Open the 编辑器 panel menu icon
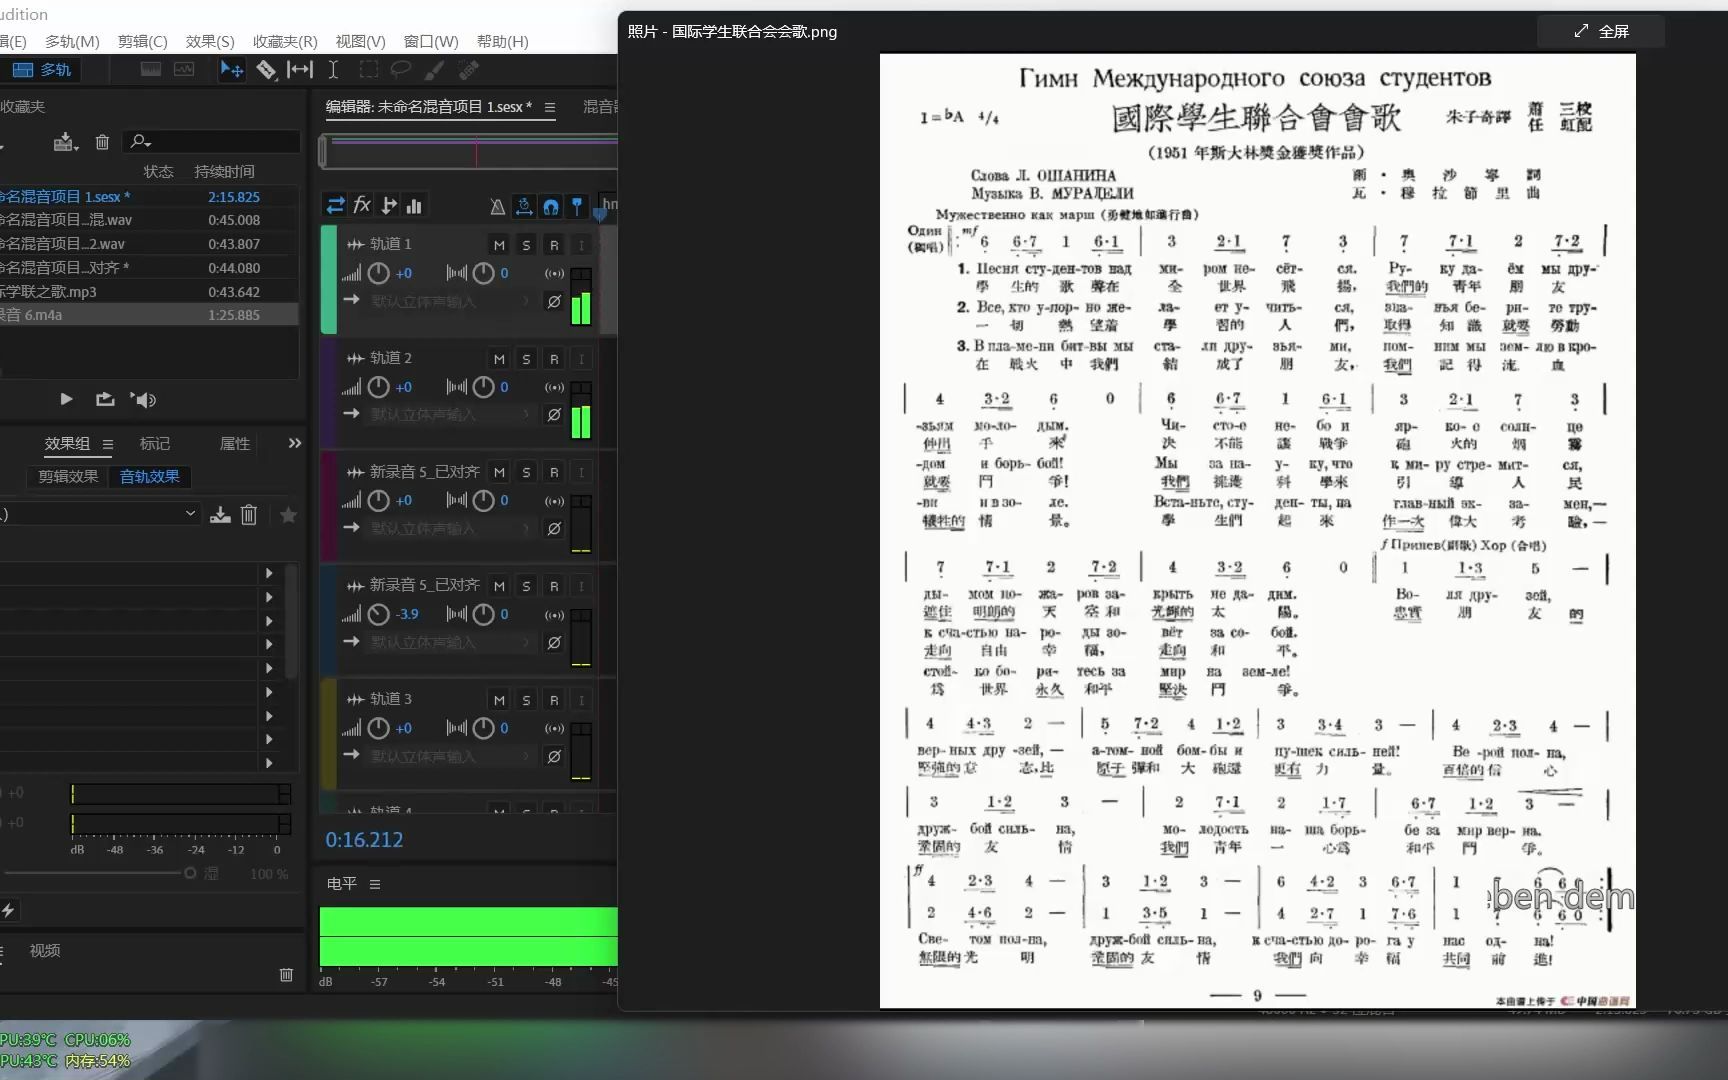The height and width of the screenshot is (1080, 1728). 550,107
